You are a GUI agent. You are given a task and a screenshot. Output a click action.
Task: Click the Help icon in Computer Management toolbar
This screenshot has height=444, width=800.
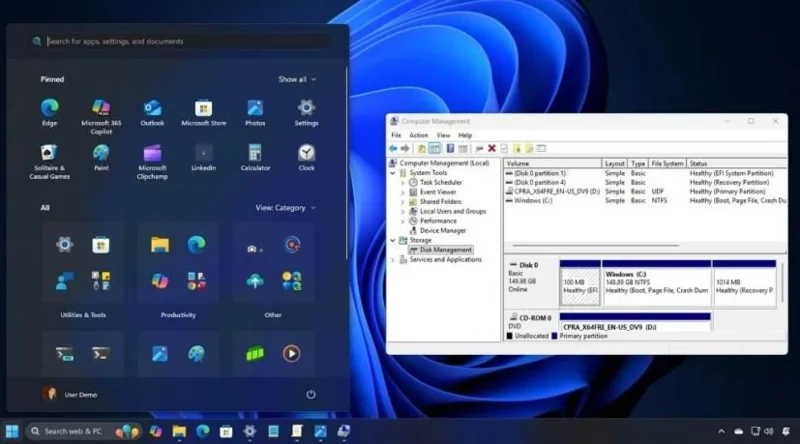450,149
